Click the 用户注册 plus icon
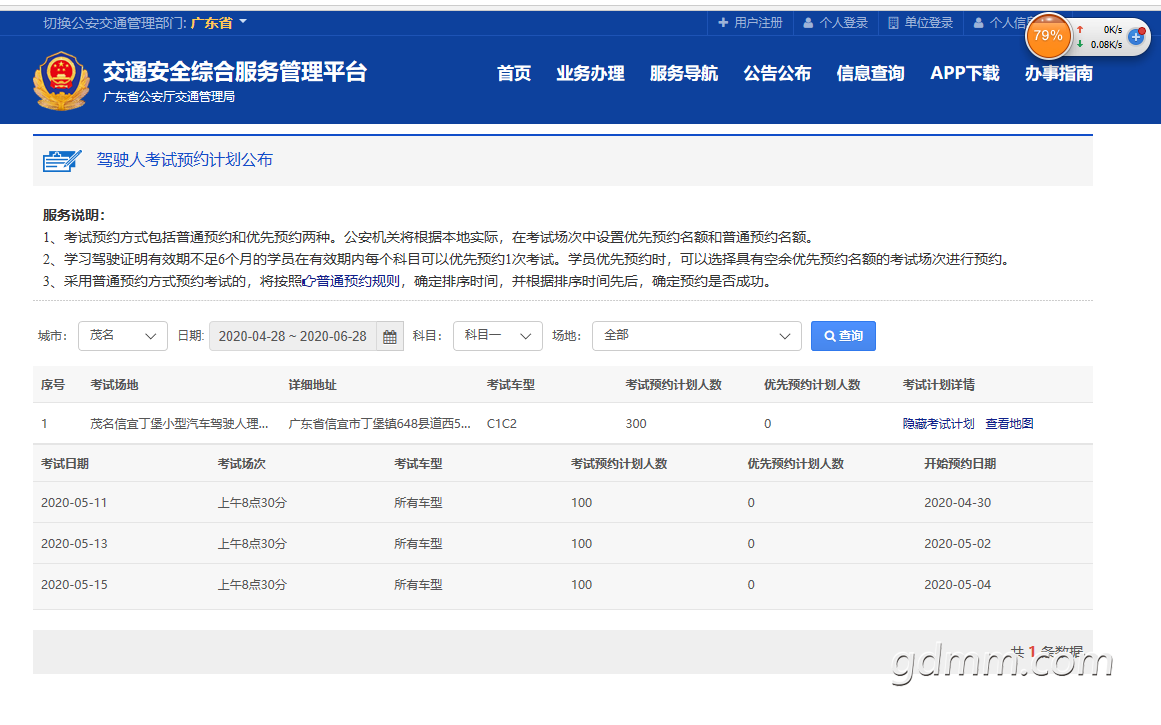Image resolution: width=1161 pixels, height=725 pixels. click(723, 23)
